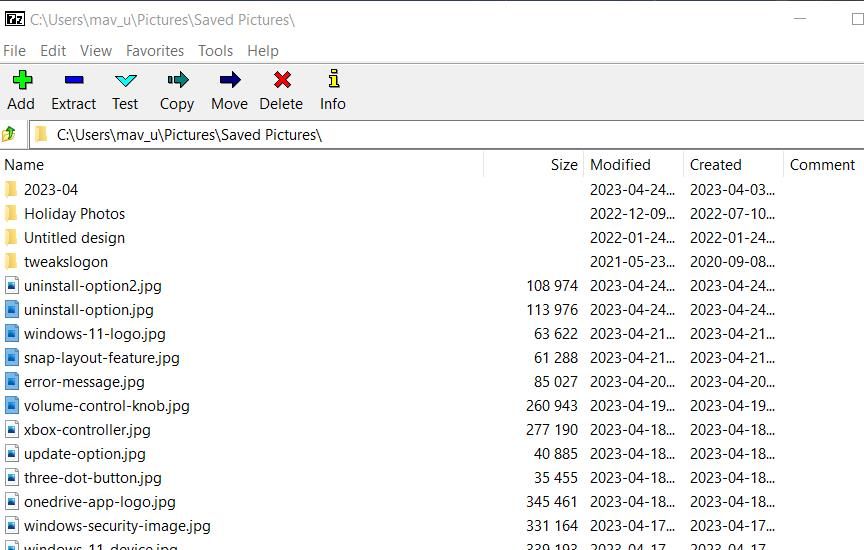Viewport: 864px width, 550px height.
Task: Open the View menu
Action: pos(96,51)
